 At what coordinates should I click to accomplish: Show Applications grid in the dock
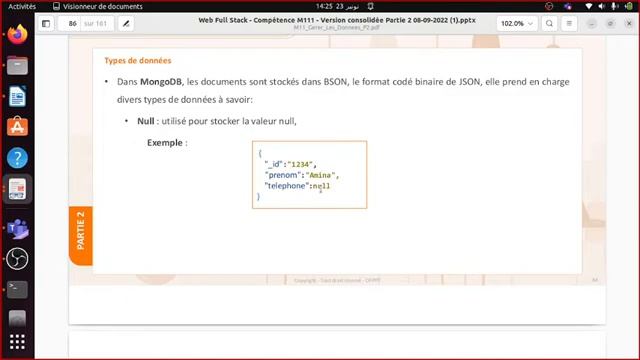point(17,342)
